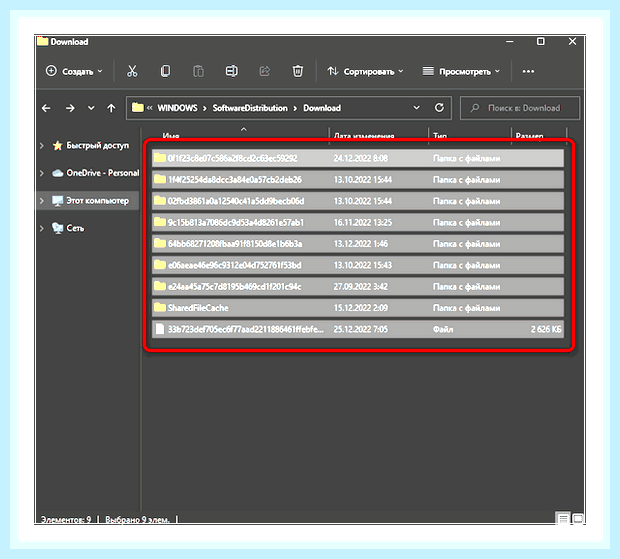This screenshot has width=620, height=559.
Task: Open the three-dots more options menu
Action: 528,72
